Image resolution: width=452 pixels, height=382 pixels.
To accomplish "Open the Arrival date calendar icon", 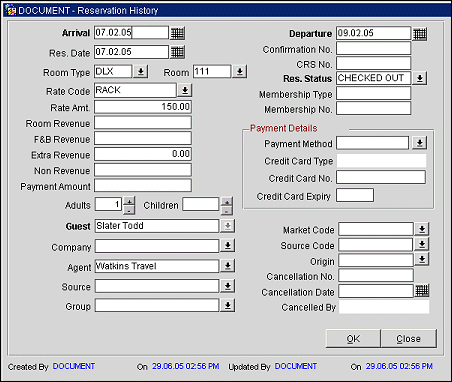I will [177, 33].
